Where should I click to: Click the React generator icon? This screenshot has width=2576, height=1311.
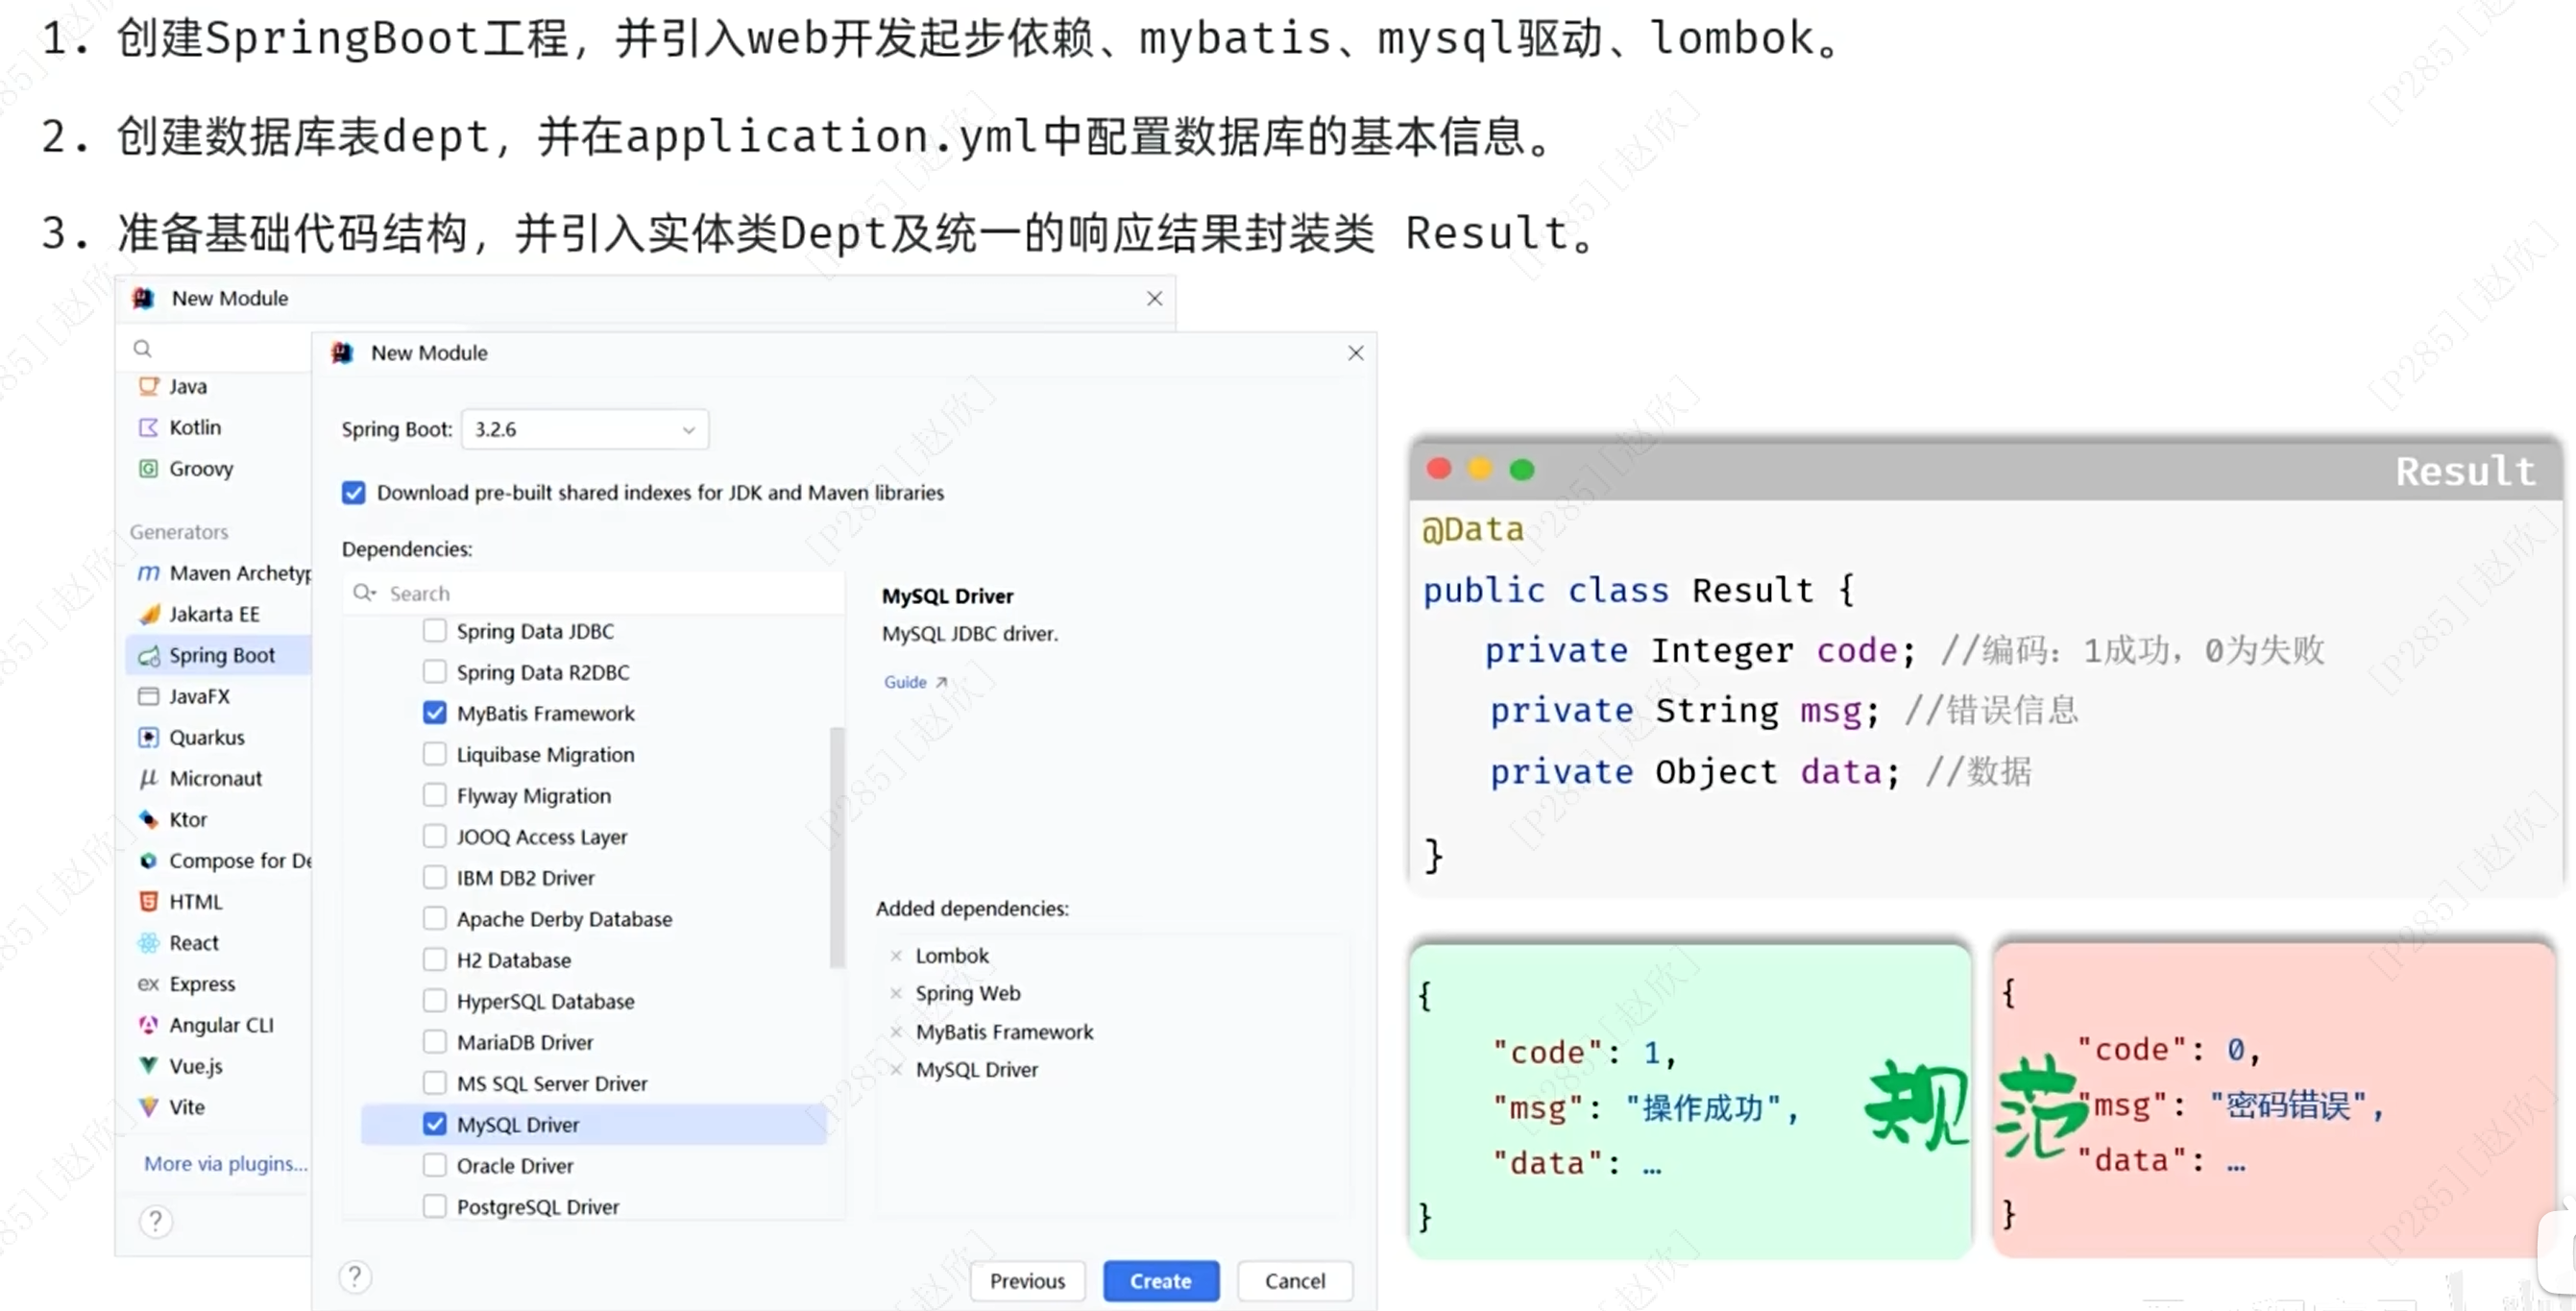(x=148, y=942)
